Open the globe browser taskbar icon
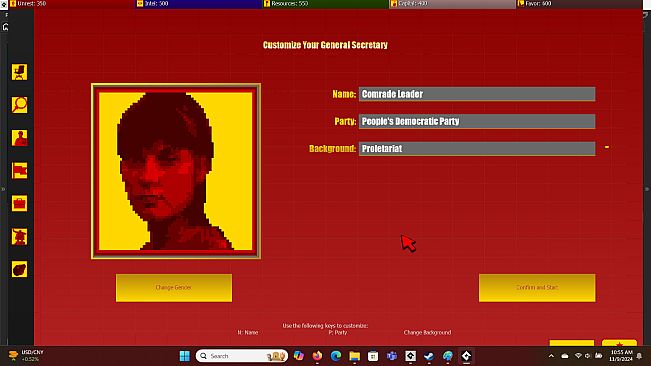The height and width of the screenshot is (366, 651). pos(448,356)
